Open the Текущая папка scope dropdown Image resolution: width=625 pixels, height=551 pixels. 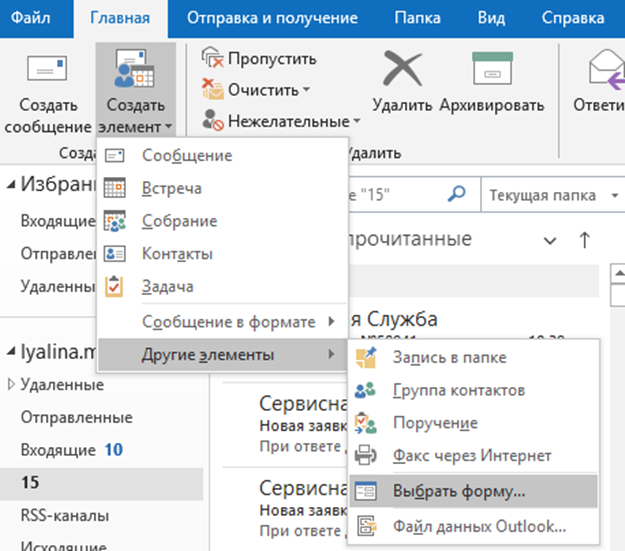[x=553, y=195]
